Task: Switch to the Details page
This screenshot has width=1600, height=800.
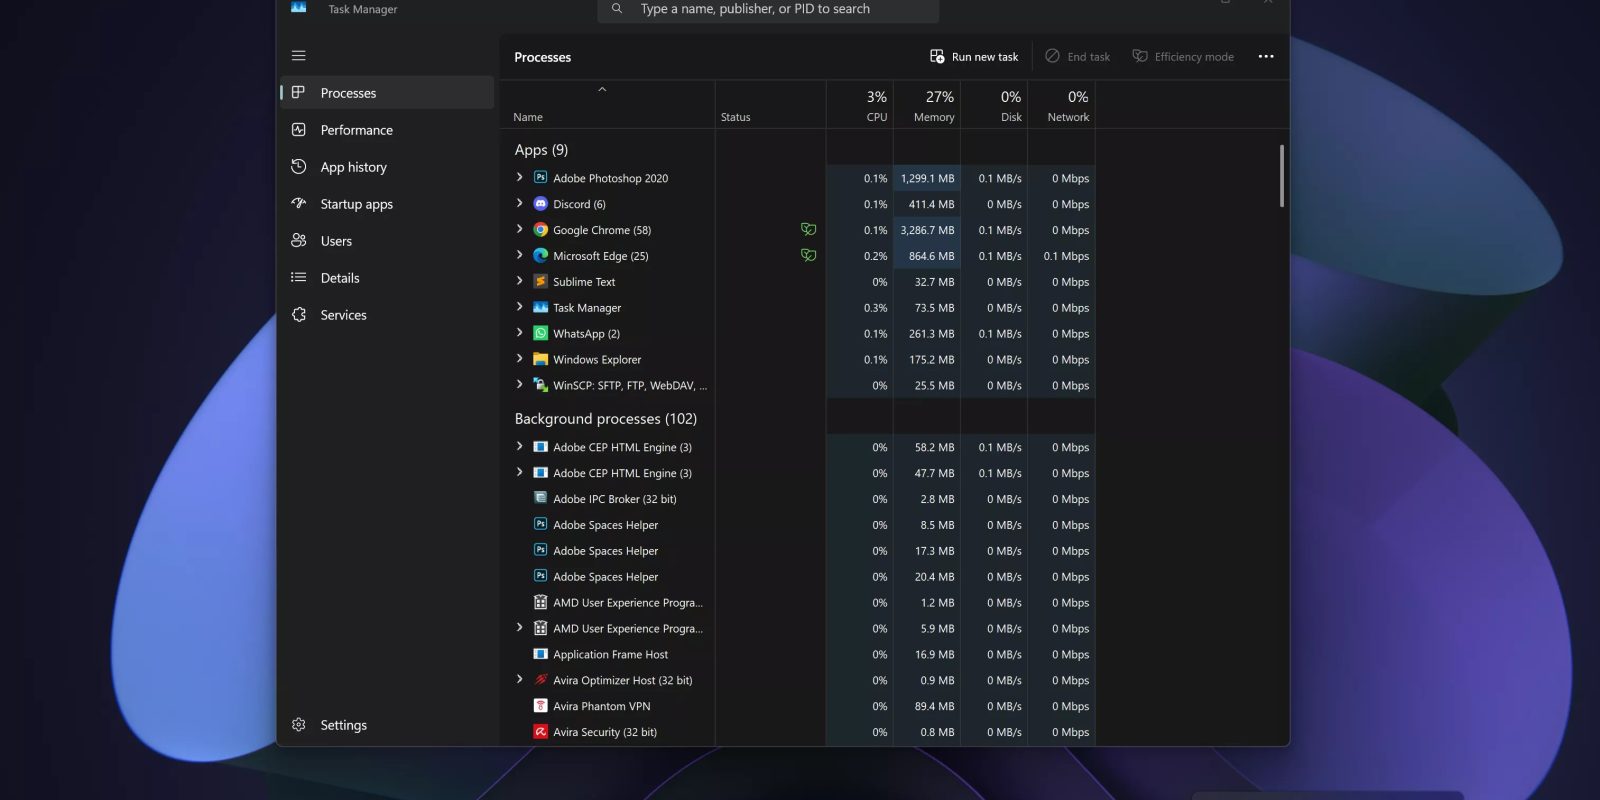Action: coord(387,278)
